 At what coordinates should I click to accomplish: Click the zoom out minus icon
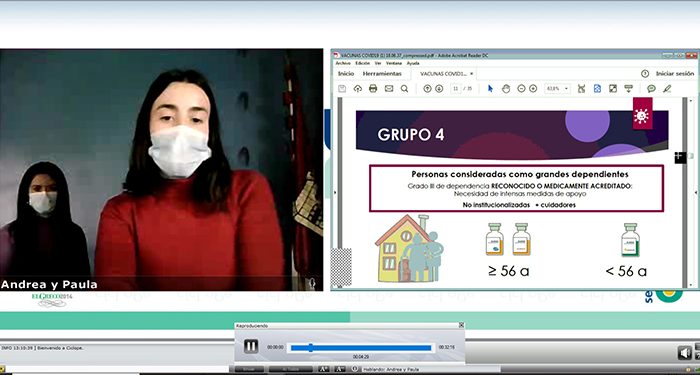pos(521,88)
